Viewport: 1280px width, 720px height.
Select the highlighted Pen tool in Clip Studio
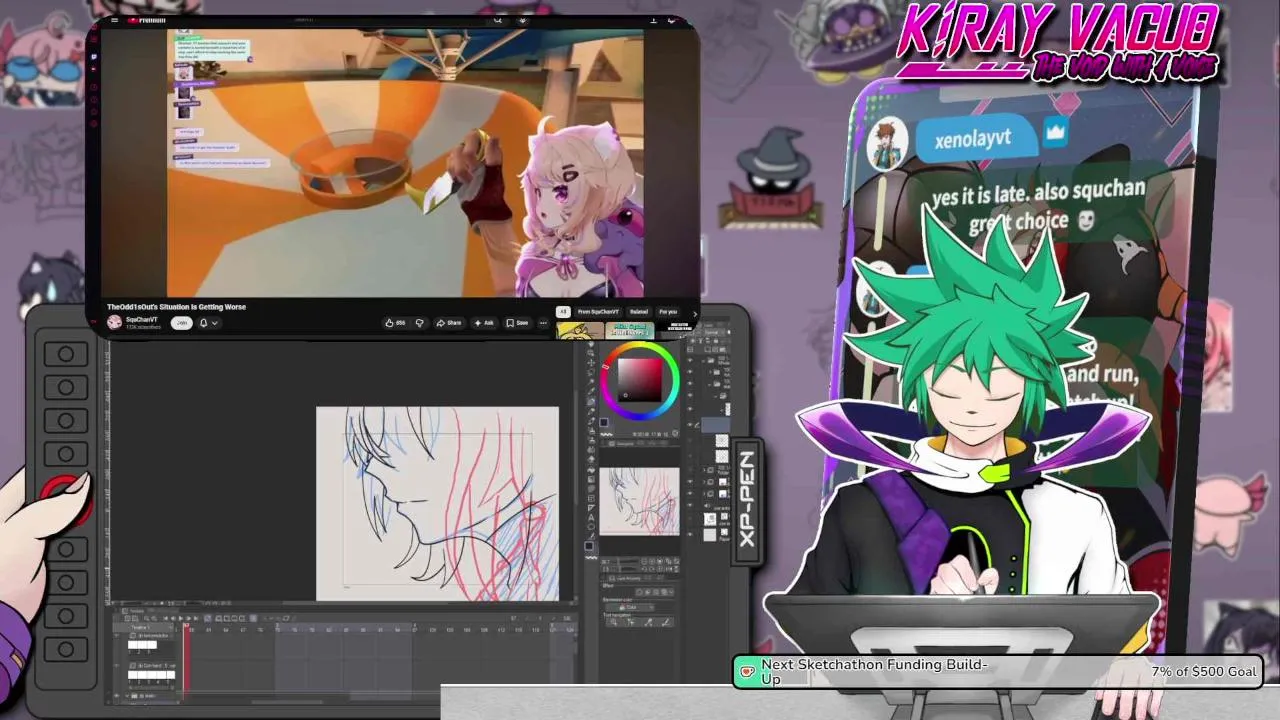[590, 401]
